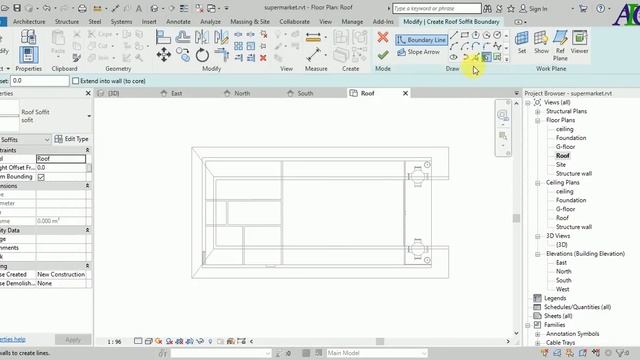Viewport: 640px width, 360px height.
Task: Click the horizontal scrollbar thumb in the view
Action: point(380,341)
